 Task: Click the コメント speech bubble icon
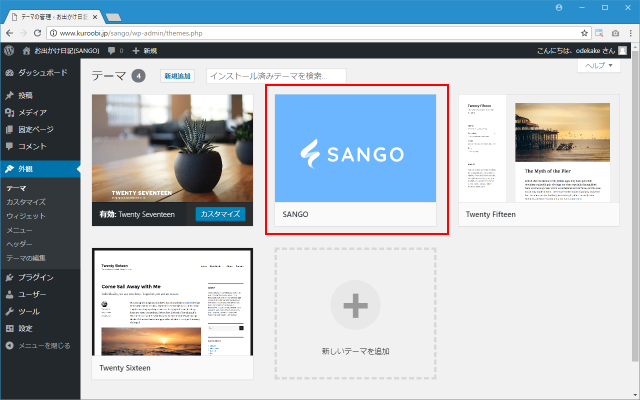click(x=9, y=146)
